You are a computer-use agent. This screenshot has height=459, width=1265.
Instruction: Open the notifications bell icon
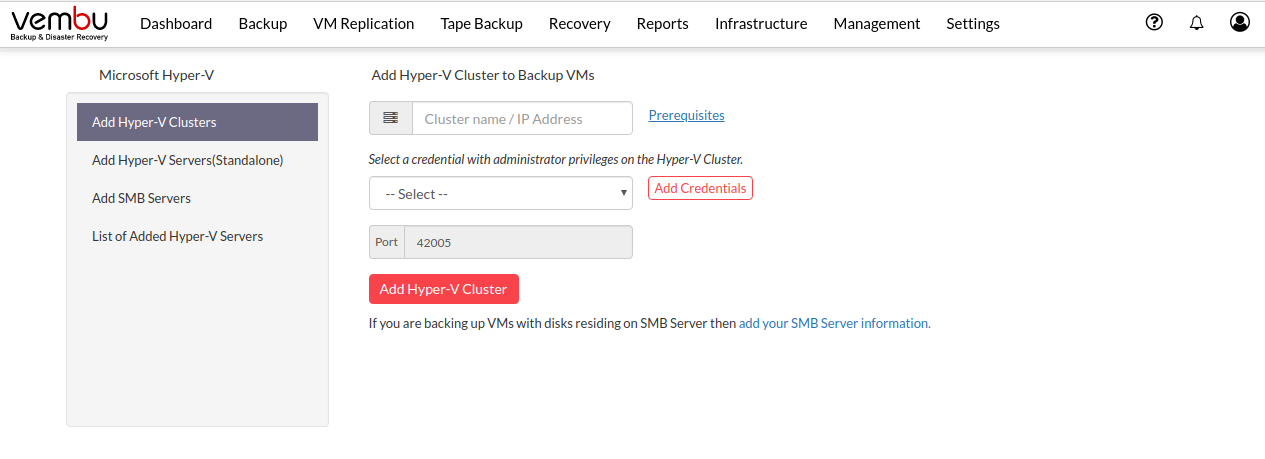click(x=1196, y=23)
